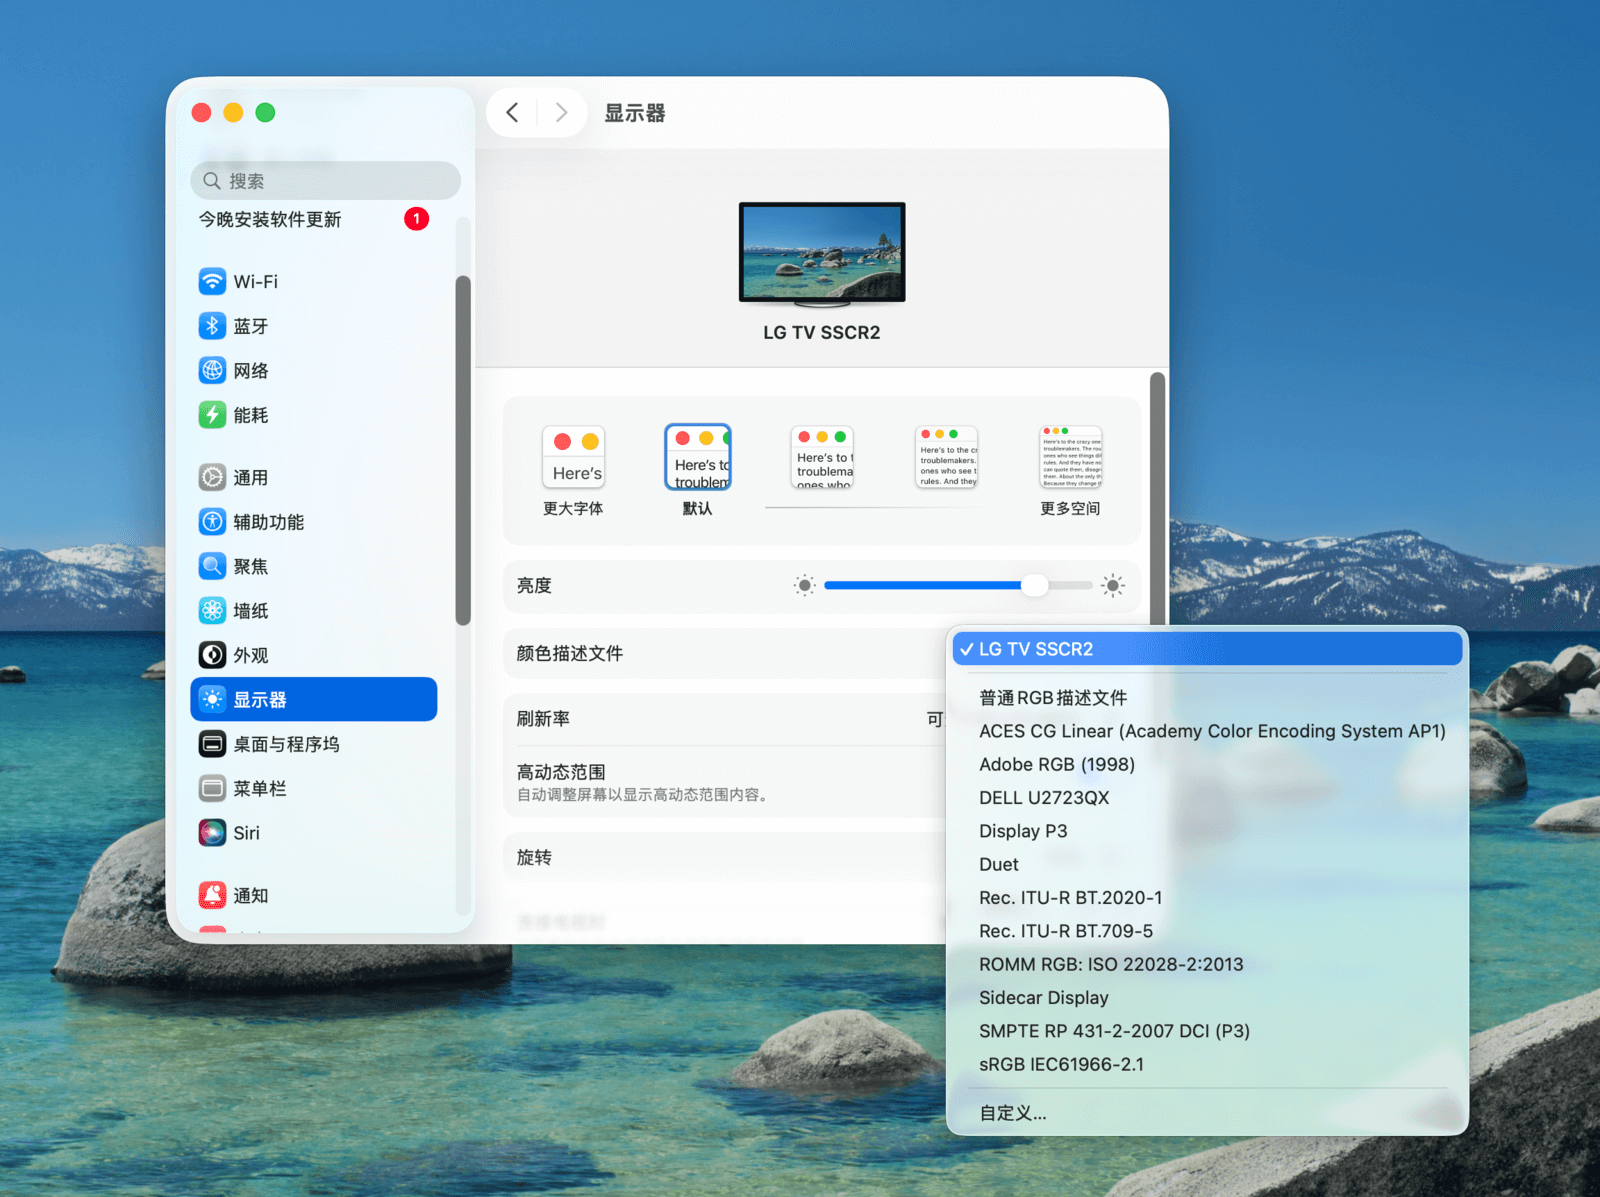This screenshot has height=1197, width=1600.
Task: Select the Siri icon in sidebar
Action: (212, 833)
